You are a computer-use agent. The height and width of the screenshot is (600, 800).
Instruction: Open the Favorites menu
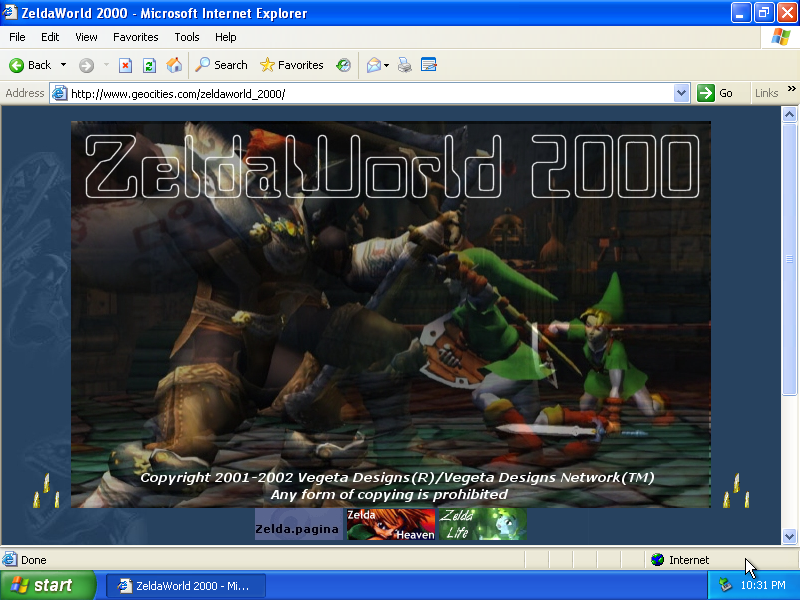click(136, 37)
